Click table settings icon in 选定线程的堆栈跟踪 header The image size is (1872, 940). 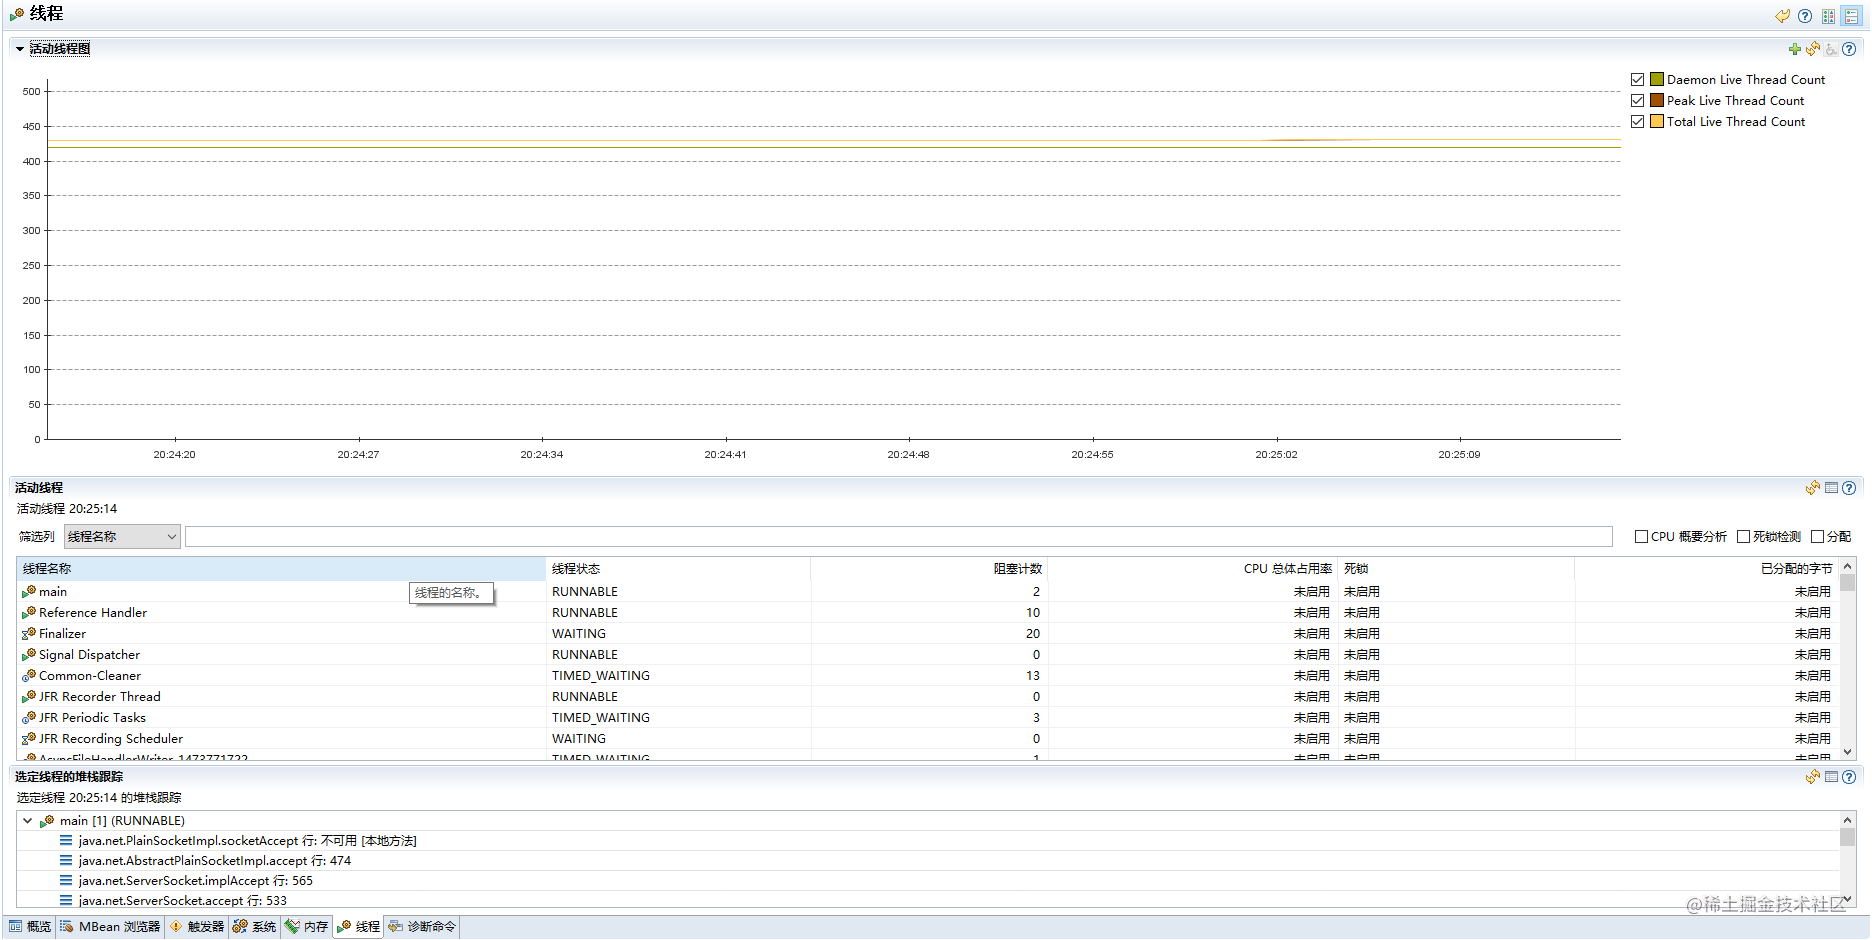point(1832,777)
